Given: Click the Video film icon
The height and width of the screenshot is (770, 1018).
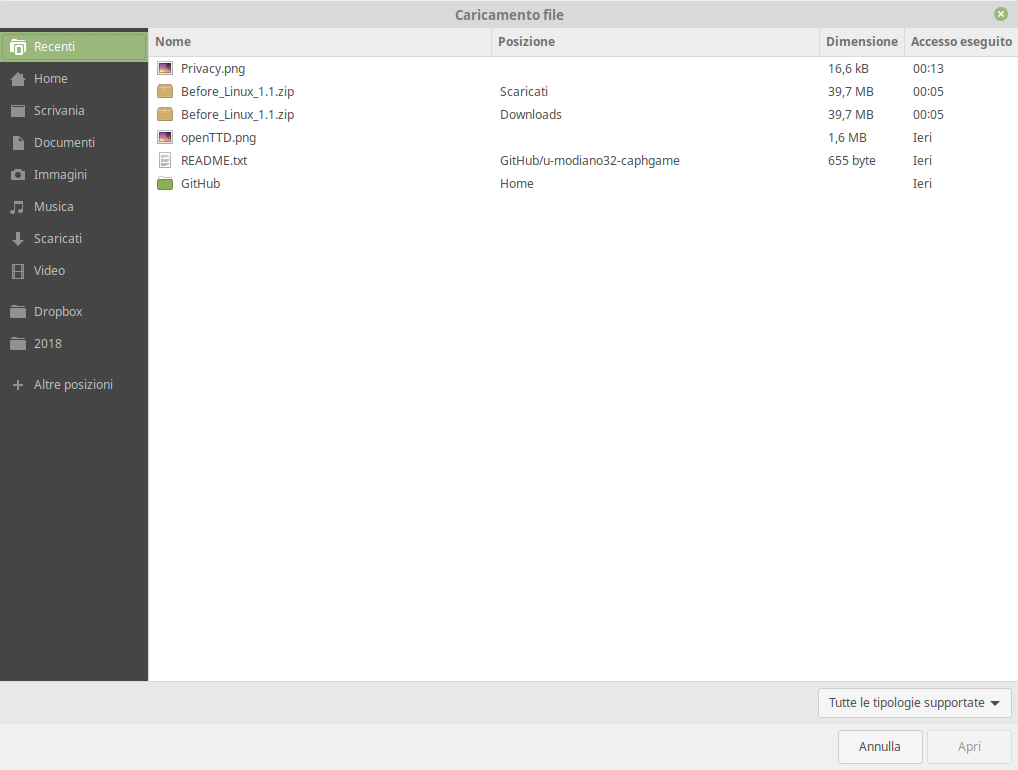Looking at the screenshot, I should click(x=18, y=271).
